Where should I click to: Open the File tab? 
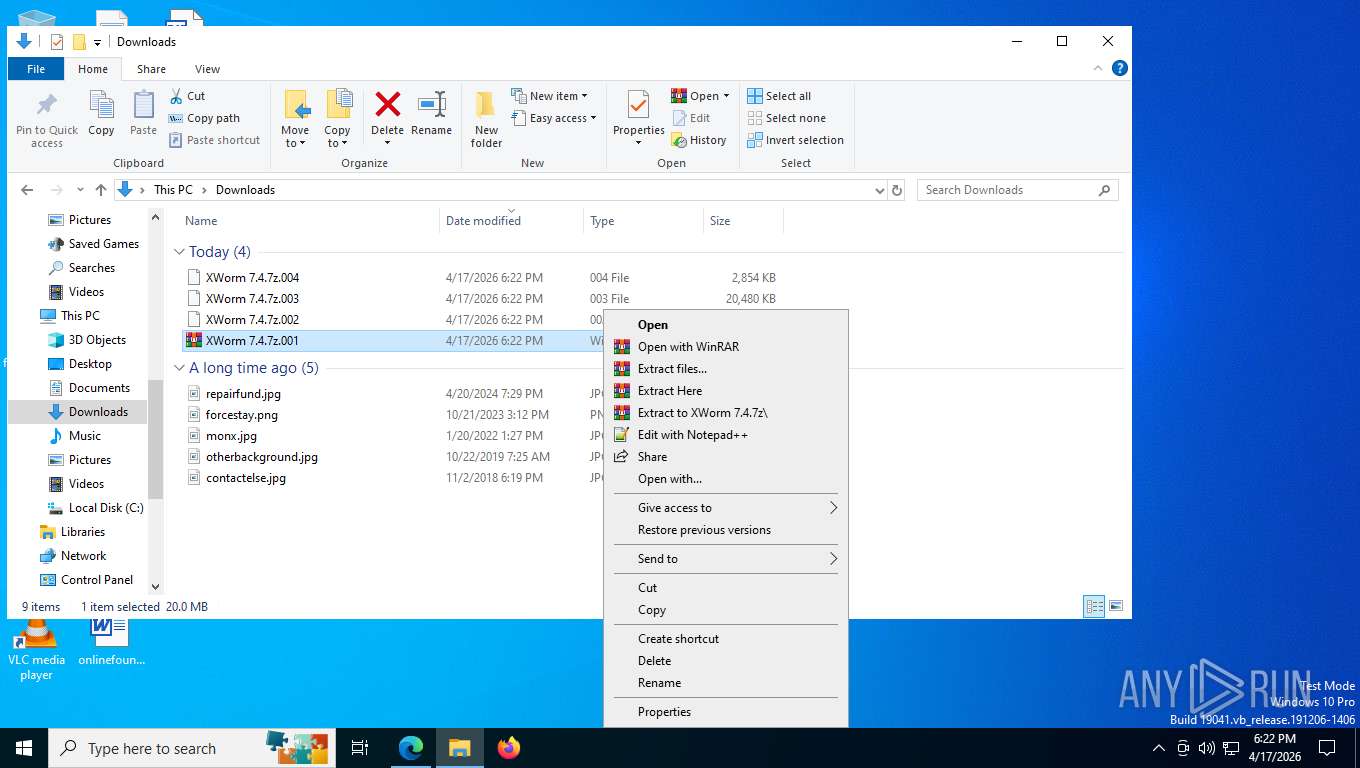(x=36, y=69)
